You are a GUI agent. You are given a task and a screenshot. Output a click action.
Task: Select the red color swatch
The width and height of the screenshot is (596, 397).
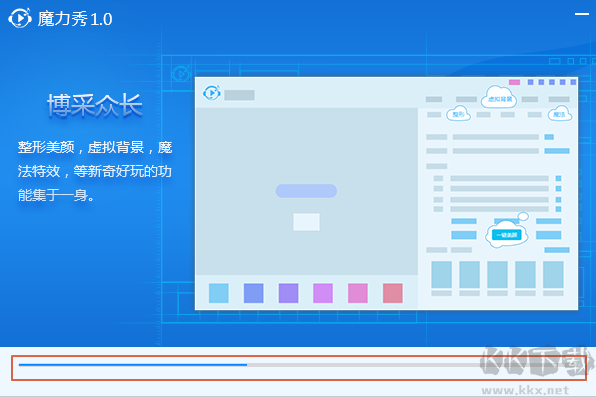tap(393, 293)
